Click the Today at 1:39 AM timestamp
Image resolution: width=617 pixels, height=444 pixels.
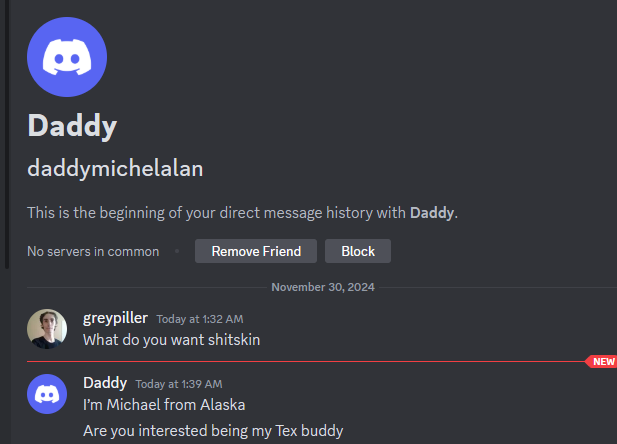click(x=179, y=384)
